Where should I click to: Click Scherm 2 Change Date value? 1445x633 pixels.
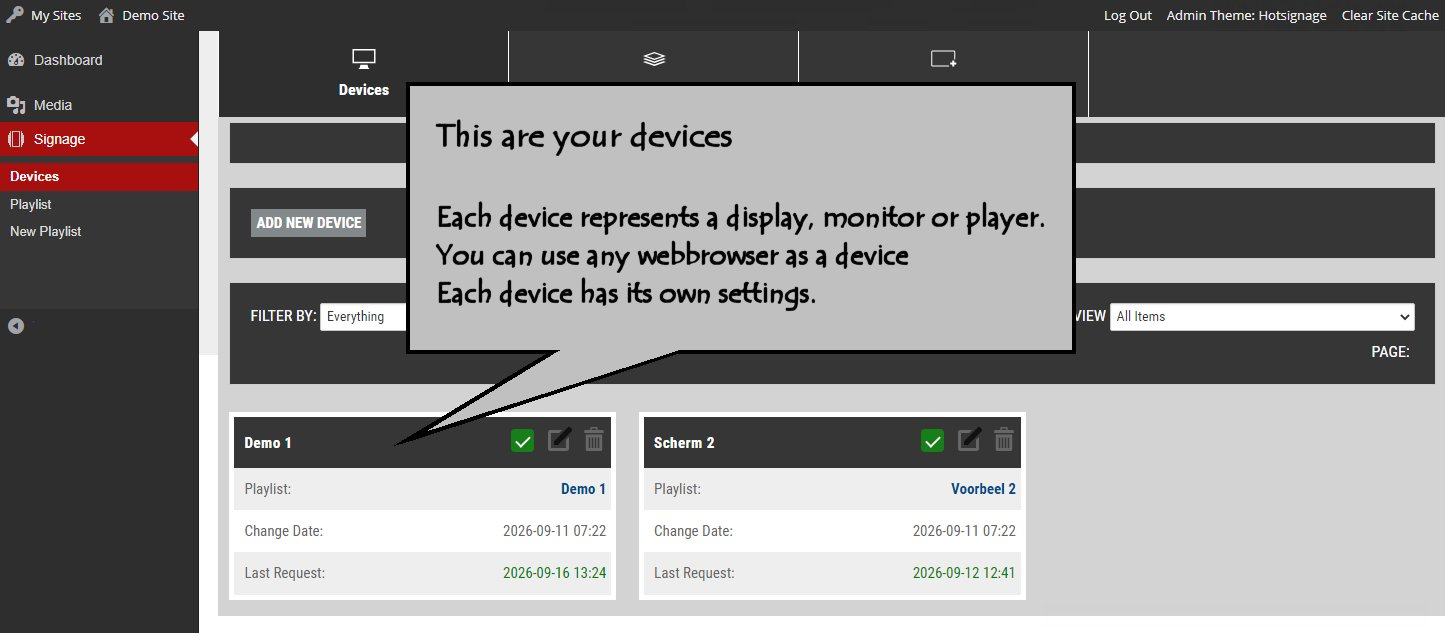[965, 531]
